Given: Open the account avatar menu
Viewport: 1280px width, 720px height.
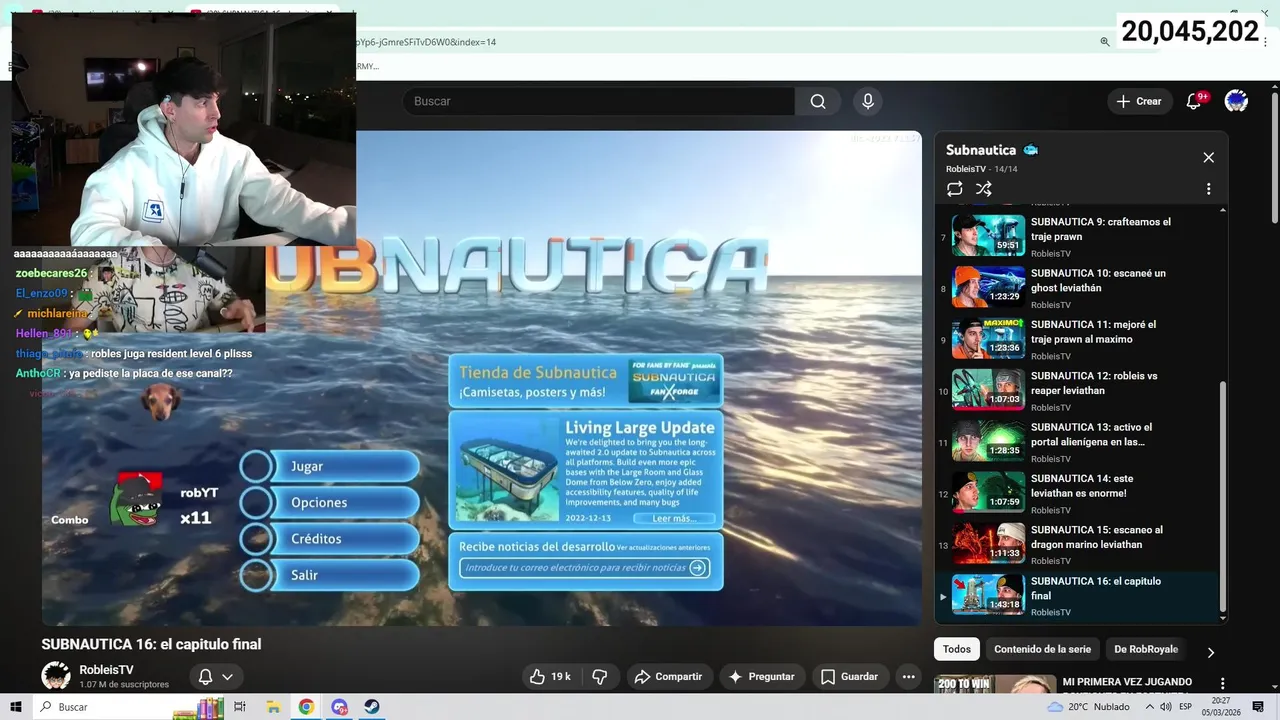Looking at the screenshot, I should point(1236,101).
